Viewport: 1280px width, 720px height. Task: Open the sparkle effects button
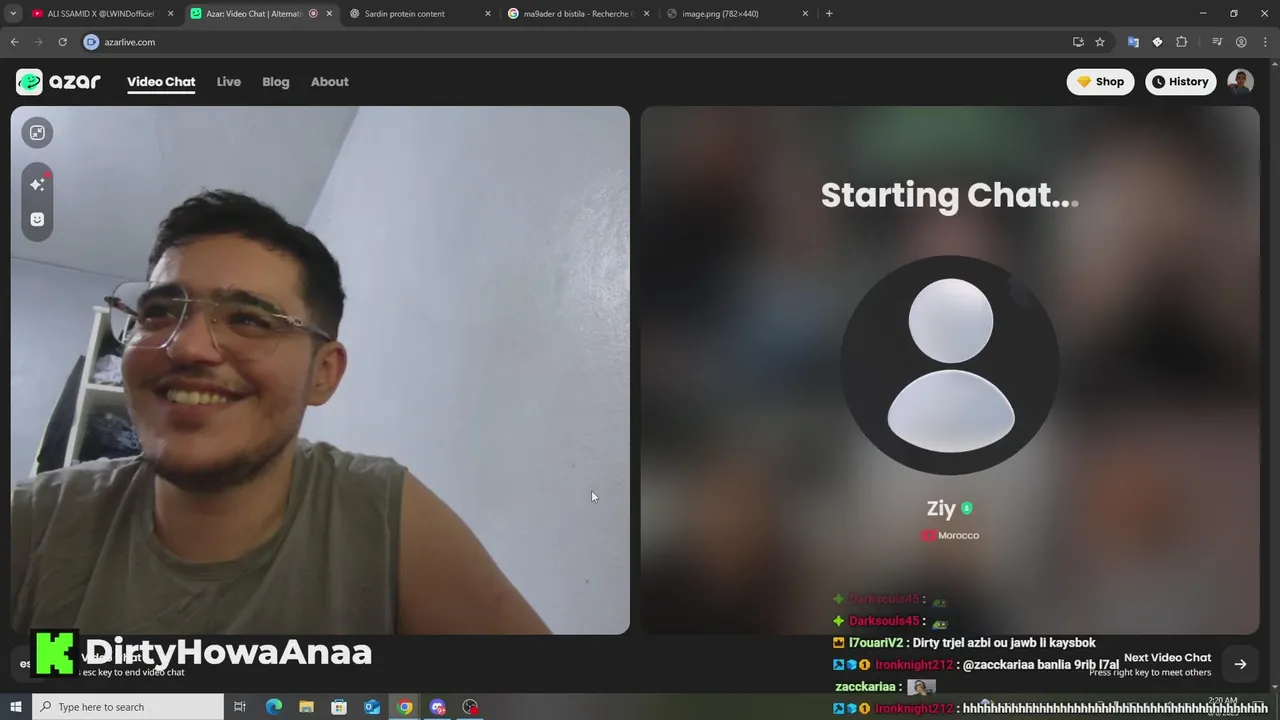click(x=37, y=184)
